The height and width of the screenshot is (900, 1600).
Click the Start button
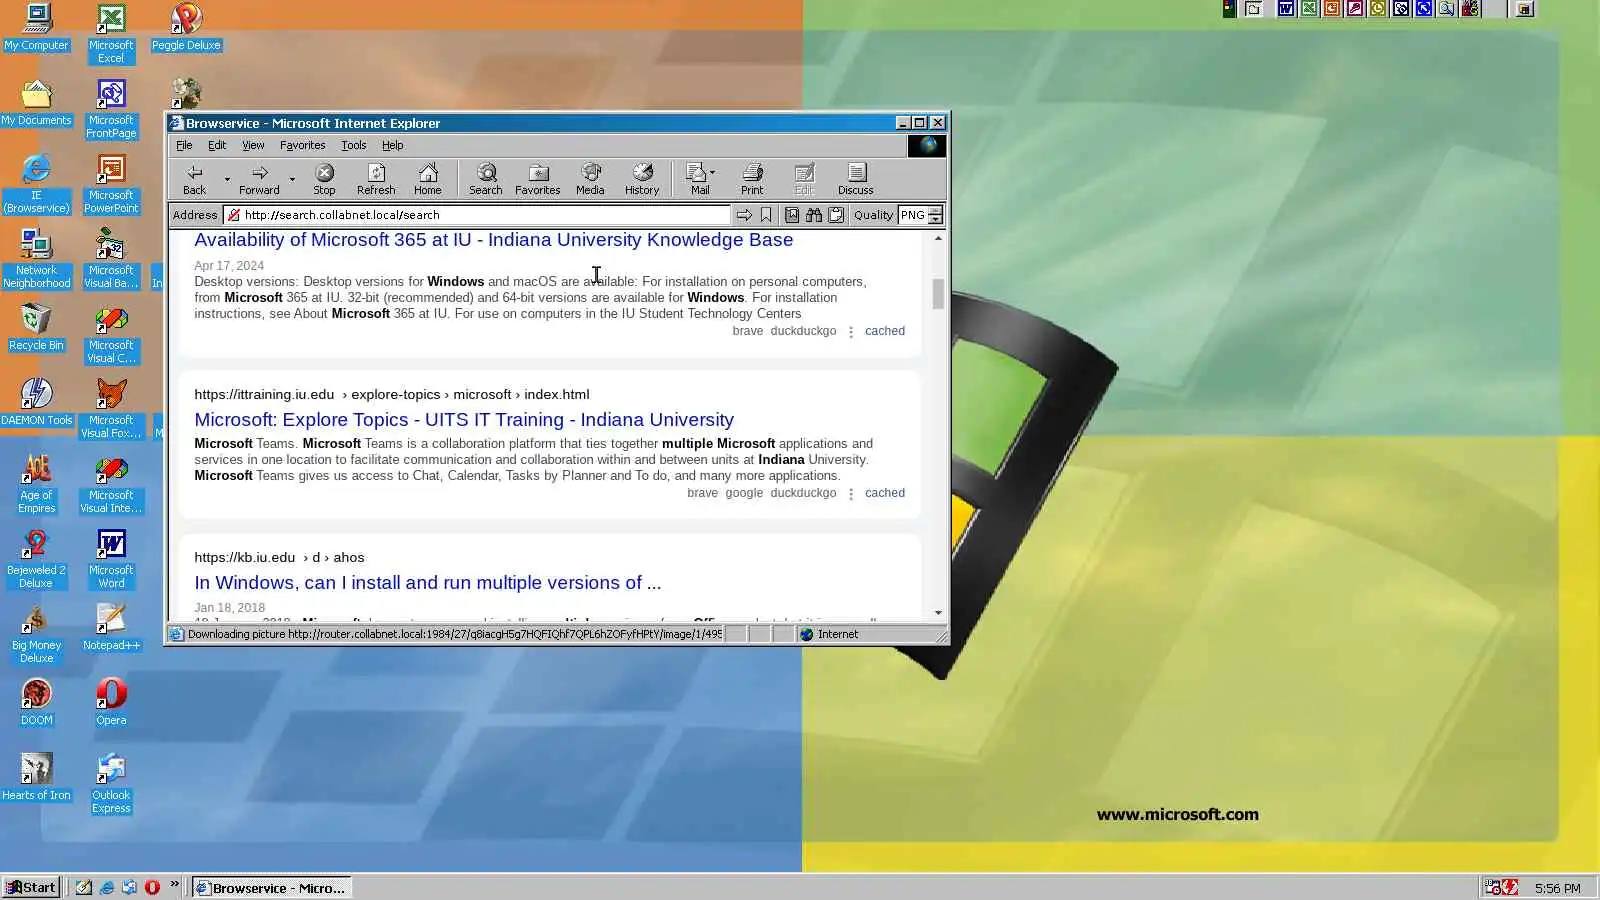31,887
